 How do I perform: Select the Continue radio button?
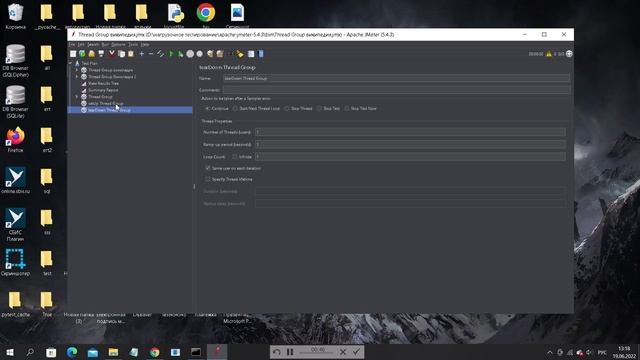pyautogui.click(x=208, y=109)
